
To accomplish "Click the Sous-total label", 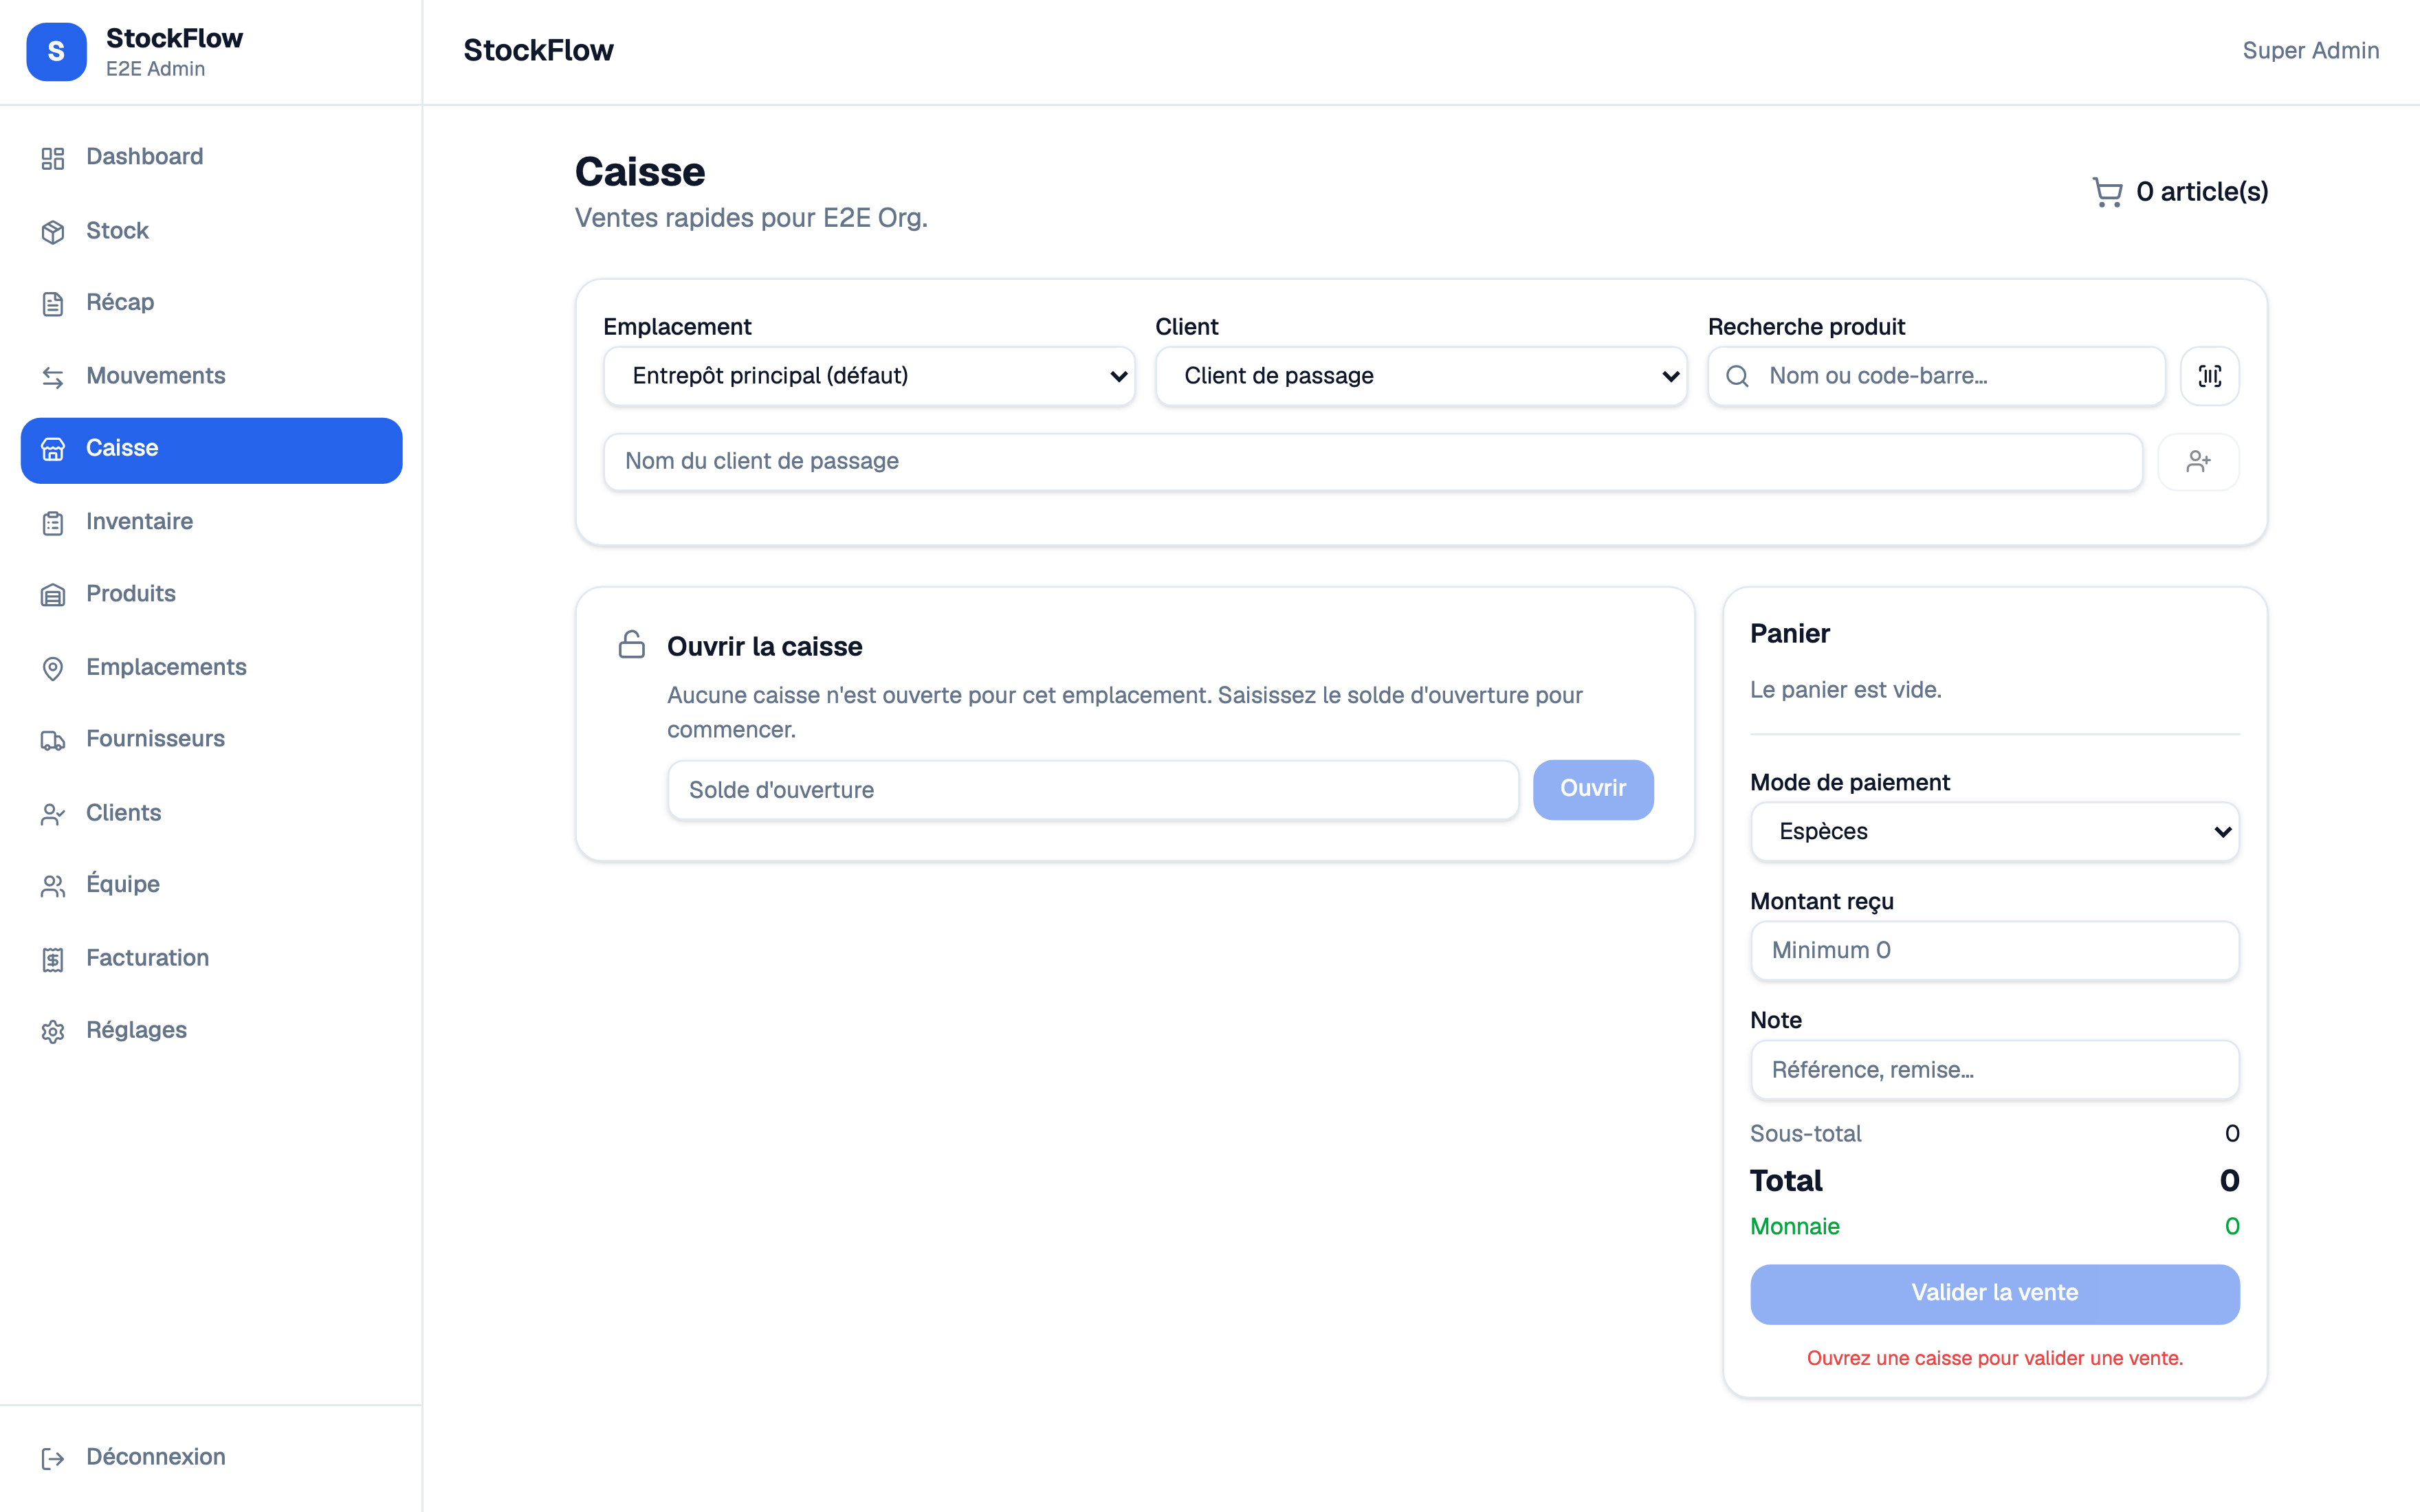I will tap(1805, 1134).
